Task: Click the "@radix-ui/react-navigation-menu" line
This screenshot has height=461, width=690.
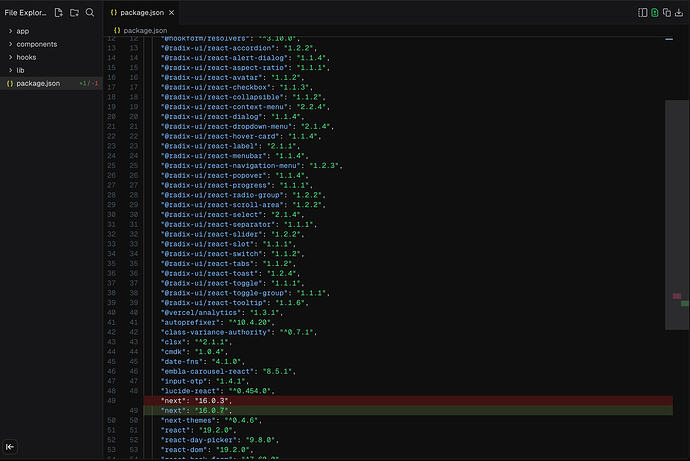Action: (x=252, y=166)
